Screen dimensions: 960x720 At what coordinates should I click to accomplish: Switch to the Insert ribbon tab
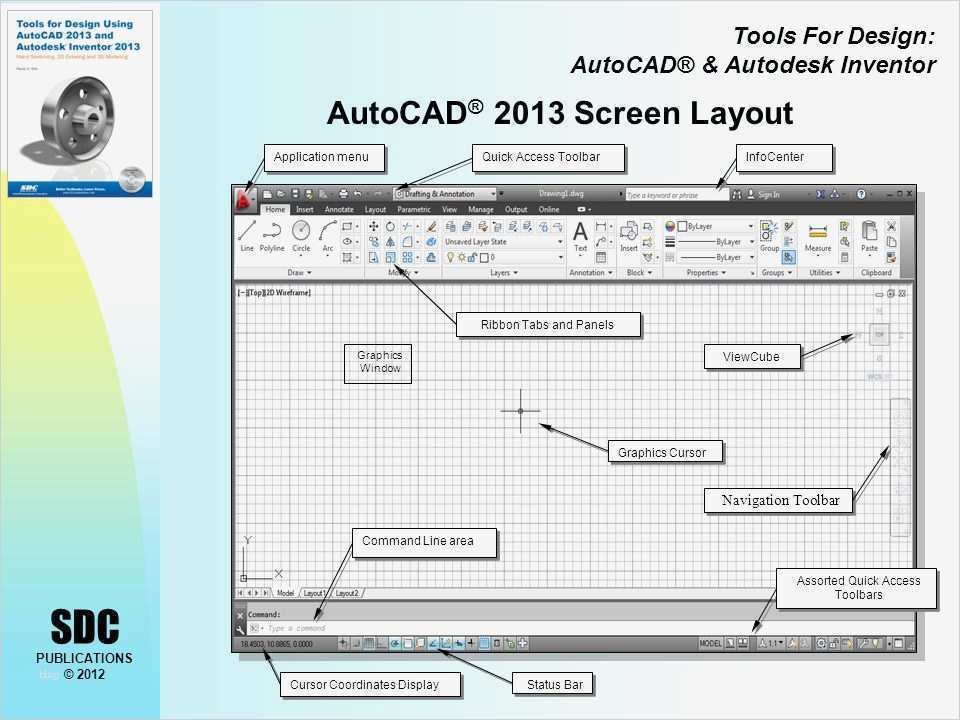(304, 209)
